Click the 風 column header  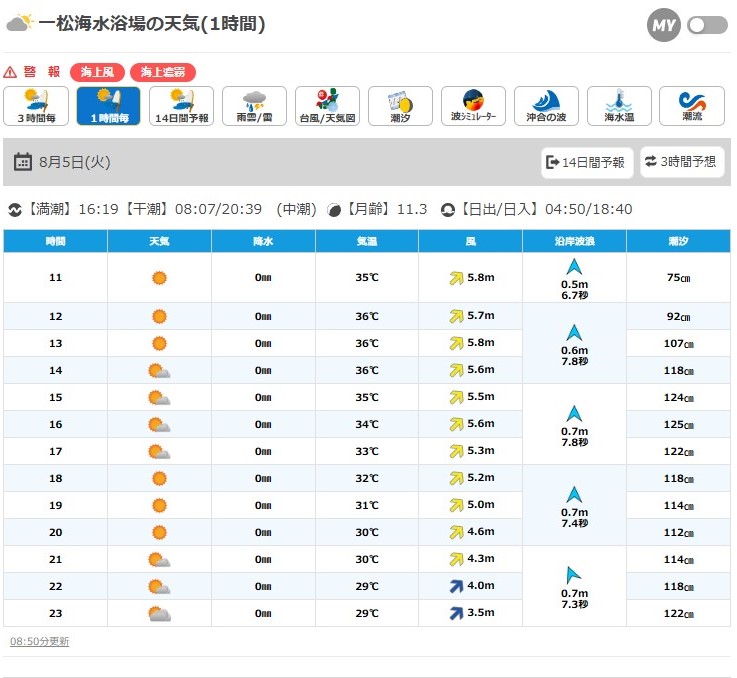pos(470,241)
